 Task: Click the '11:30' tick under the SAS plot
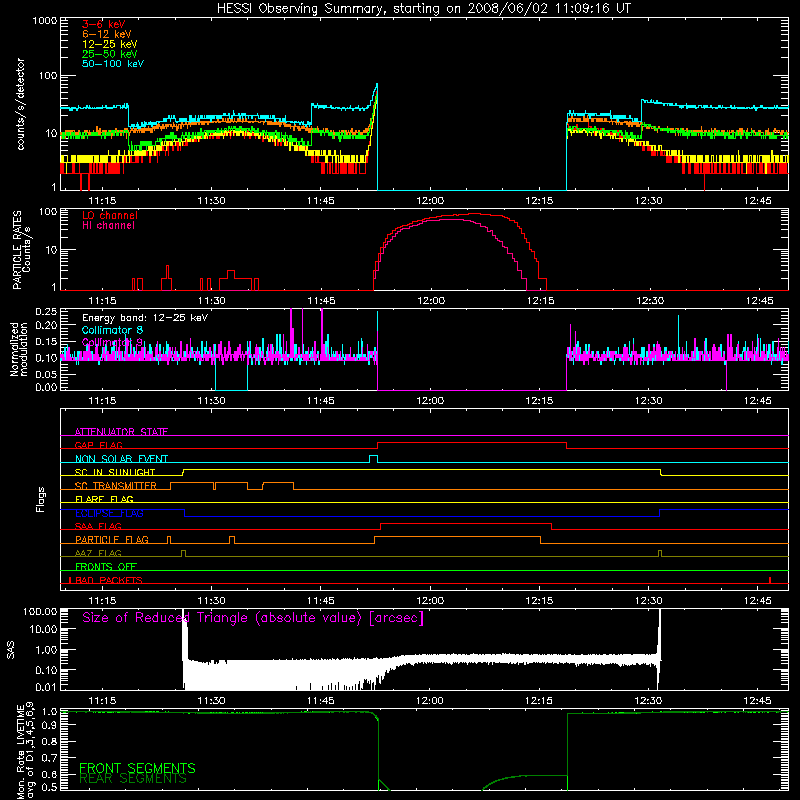tap(211, 701)
